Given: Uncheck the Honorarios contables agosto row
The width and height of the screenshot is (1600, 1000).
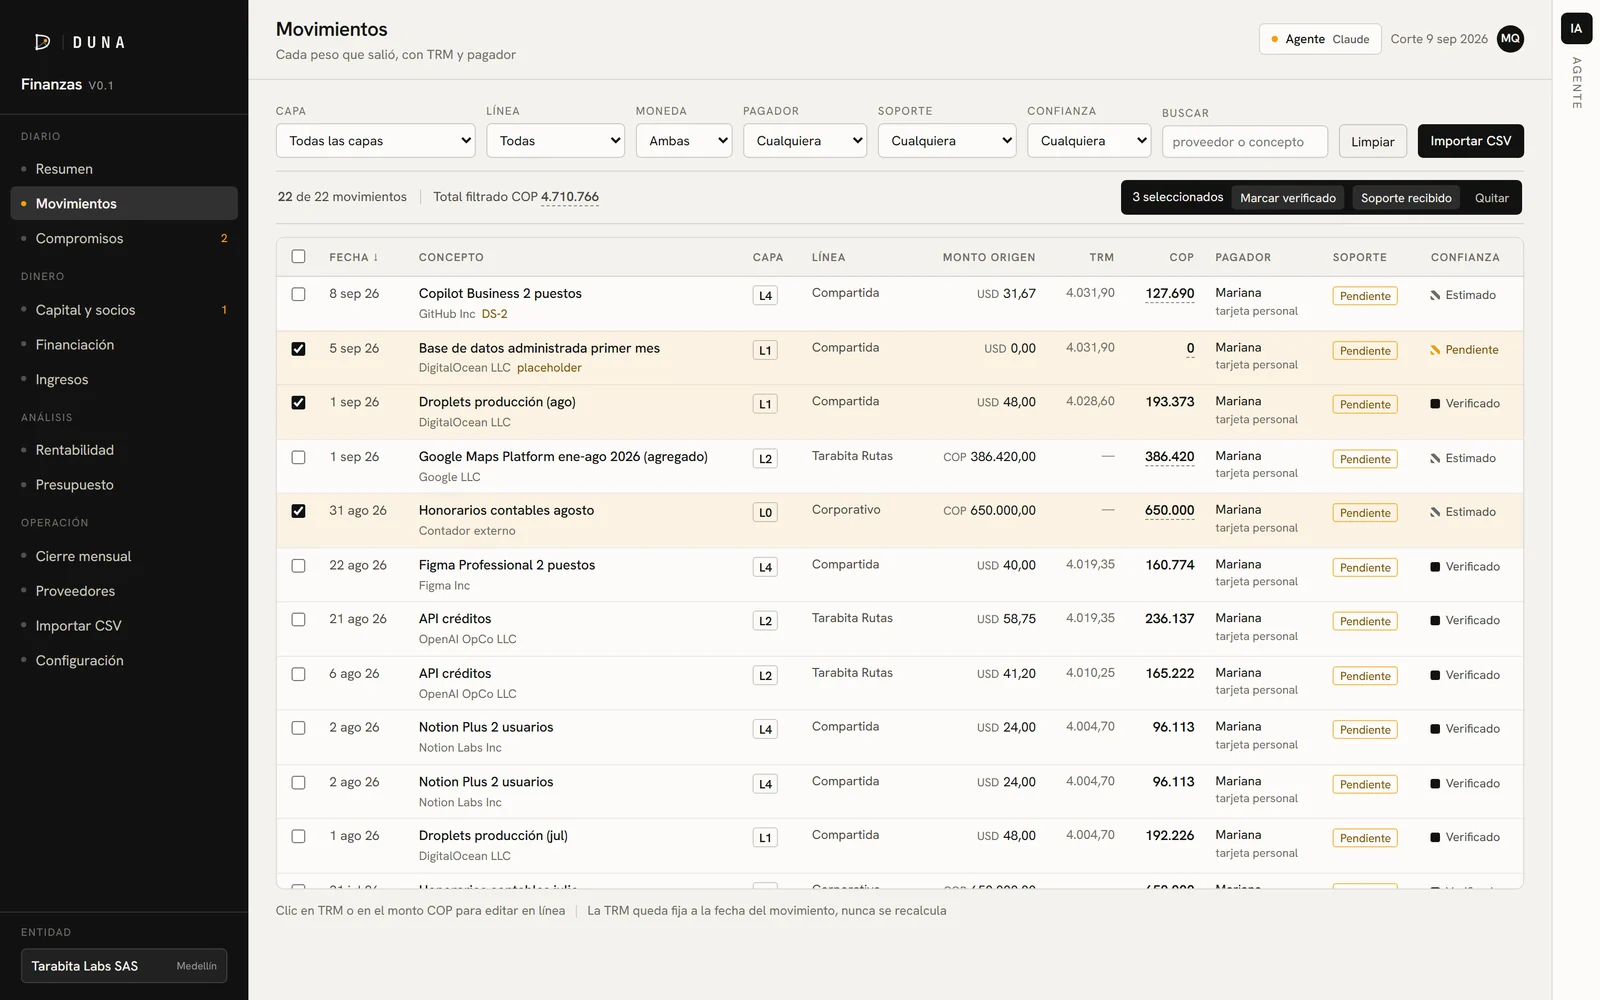Looking at the screenshot, I should click(298, 511).
